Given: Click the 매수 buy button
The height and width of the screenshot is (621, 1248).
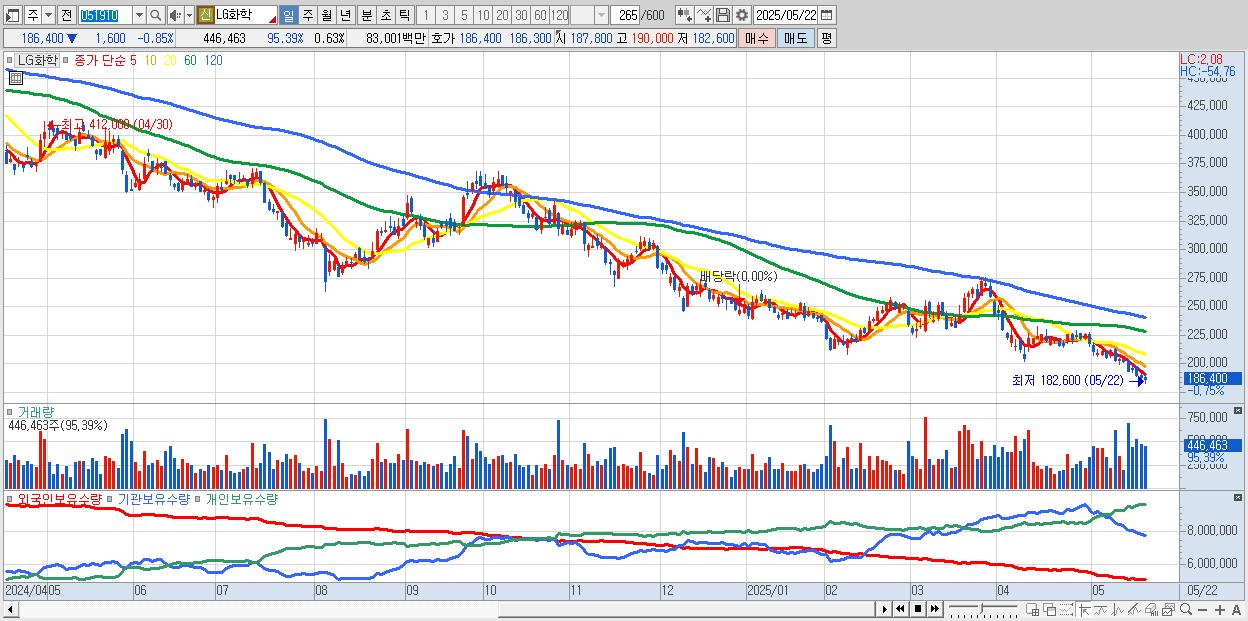Looking at the screenshot, I should pyautogui.click(x=757, y=38).
